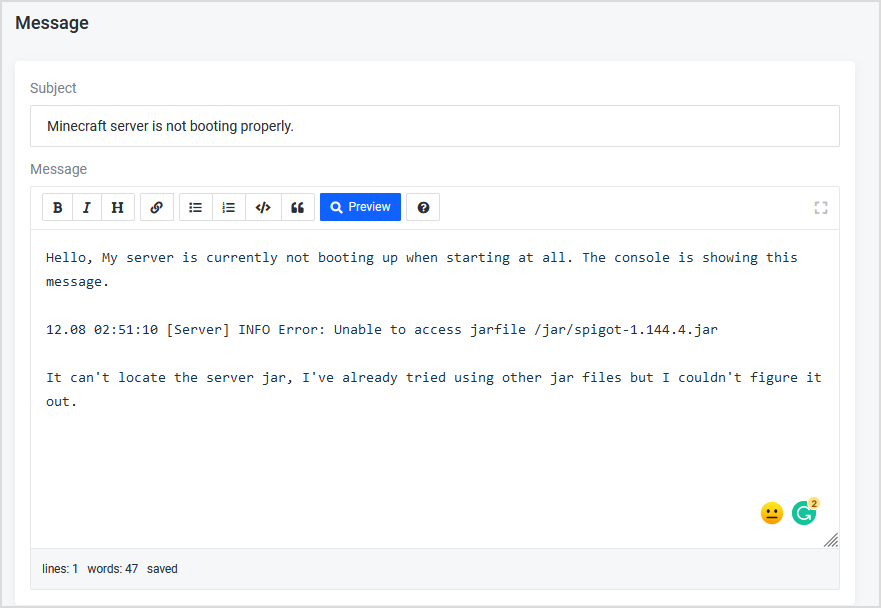
Task: Focus the Subject input field
Action: [435, 126]
